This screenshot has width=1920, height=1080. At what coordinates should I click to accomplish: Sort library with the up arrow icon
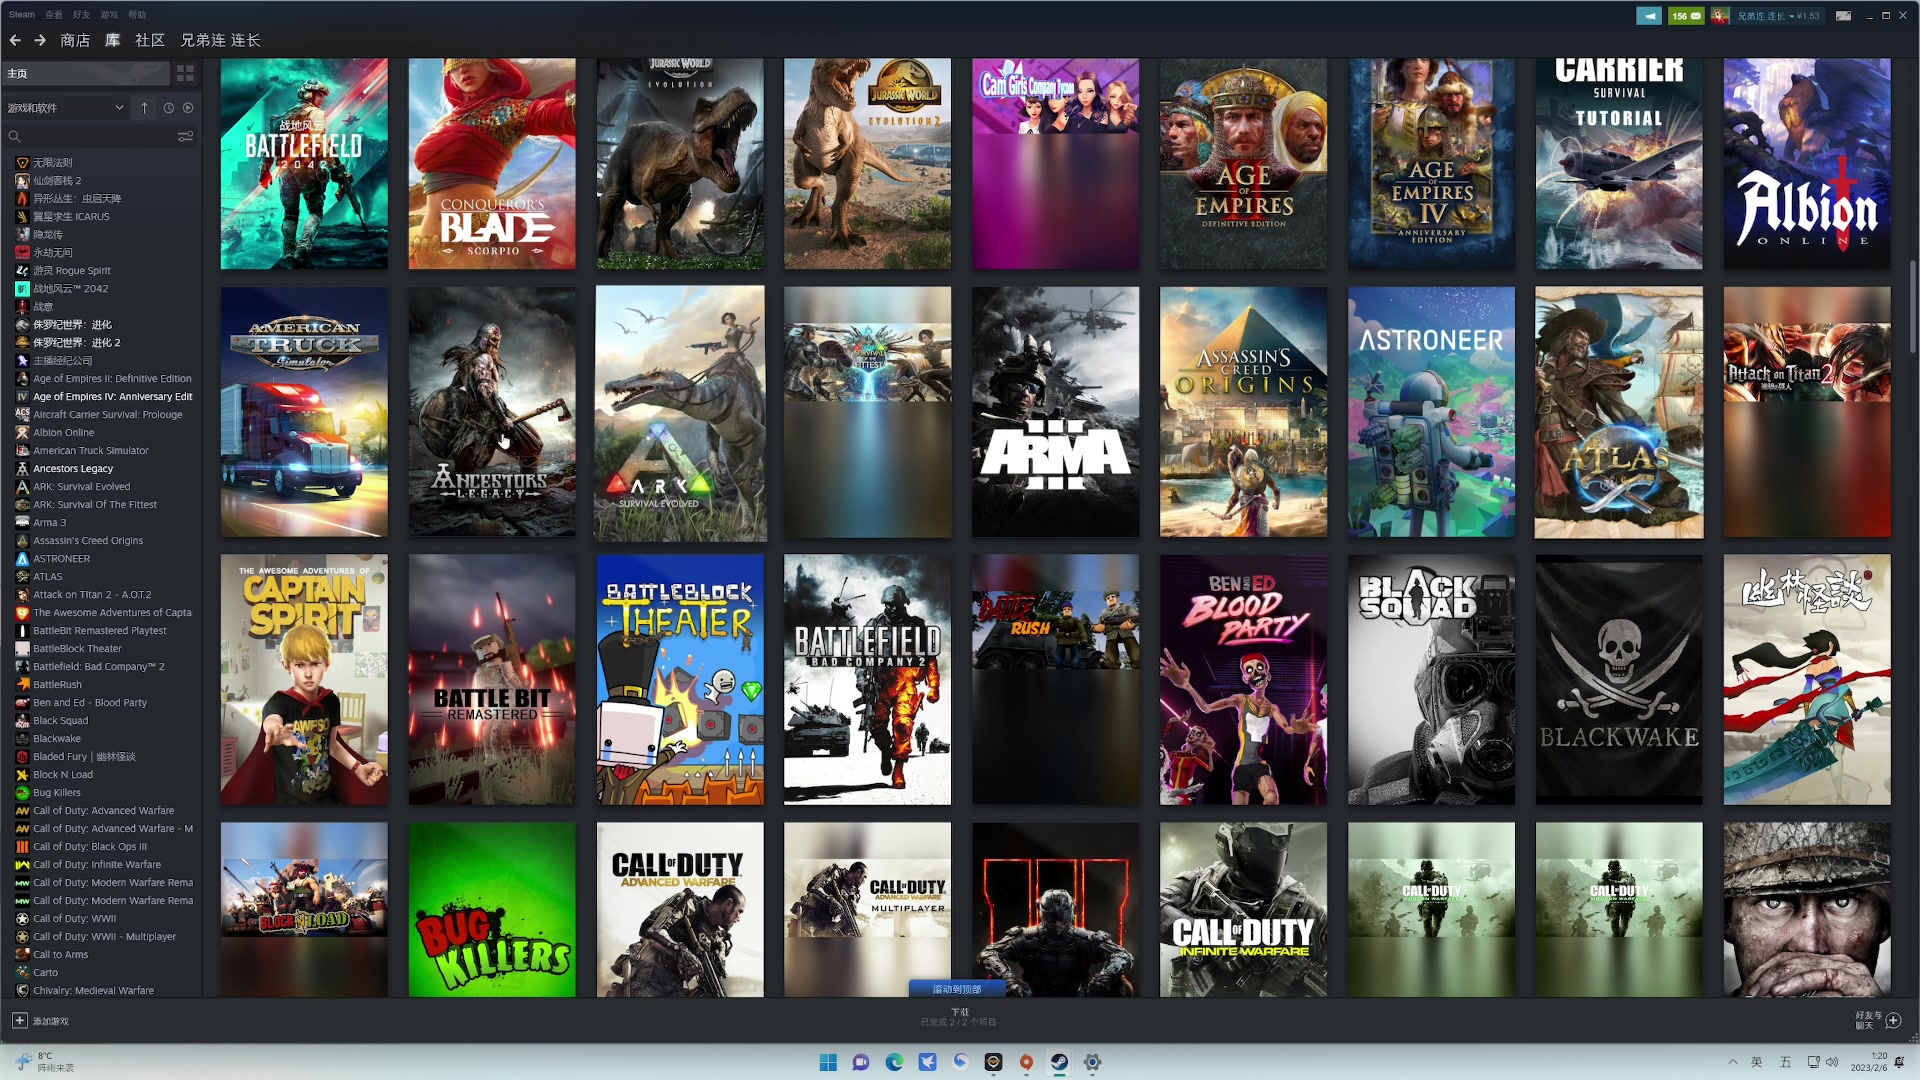coord(144,107)
